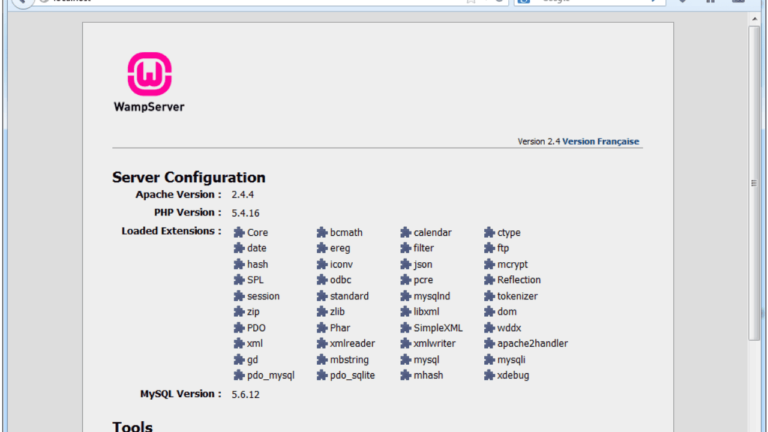Viewport: 768px width, 432px height.
Task: Click the PHP version value 5.4.16
Action: click(x=245, y=213)
